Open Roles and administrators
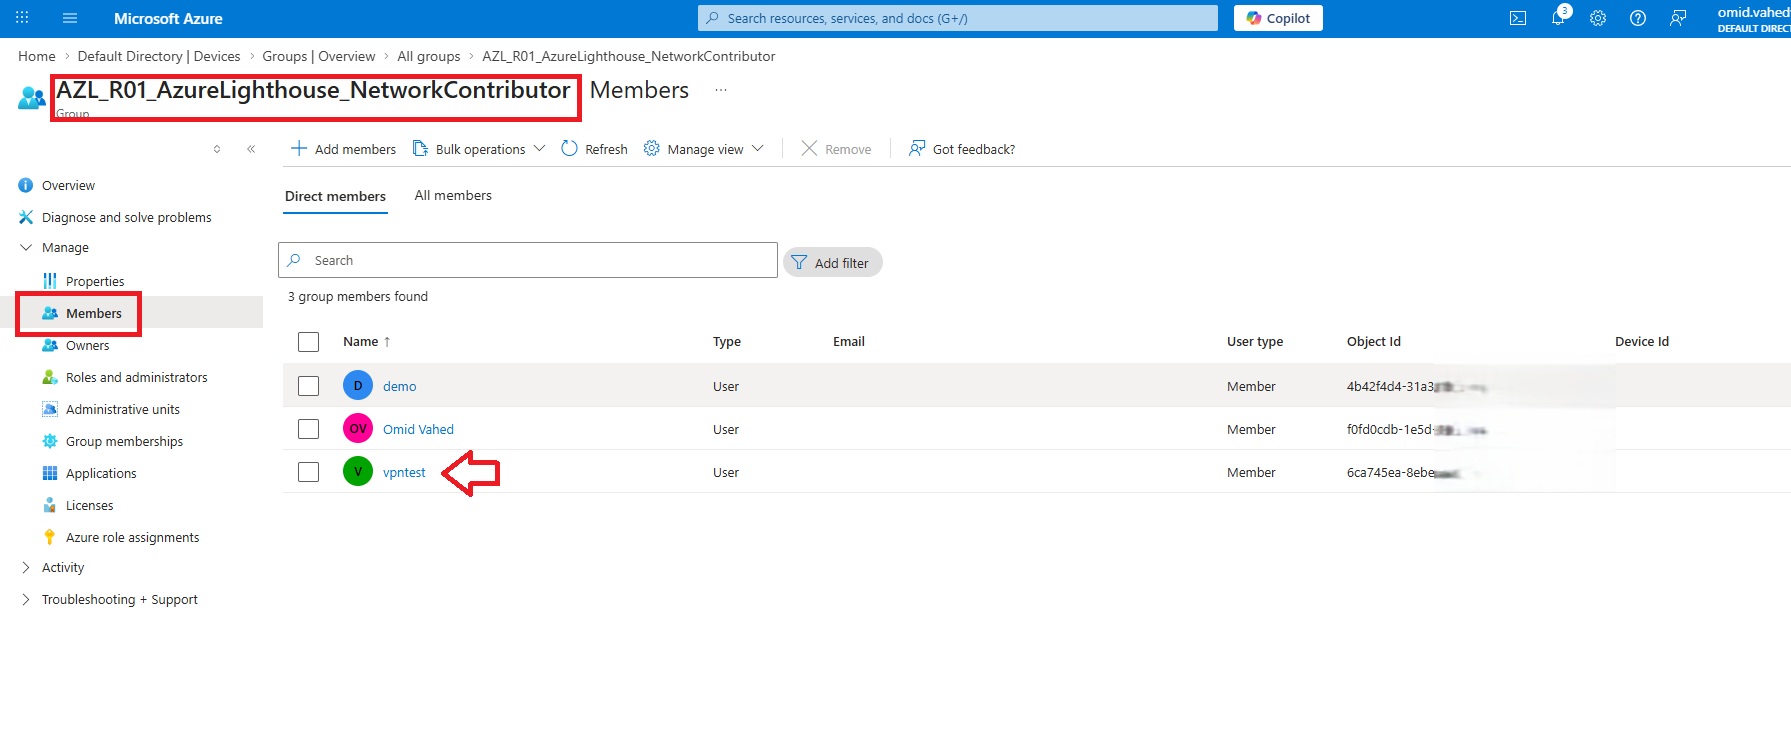Viewport: 1791px width, 730px height. 136,377
